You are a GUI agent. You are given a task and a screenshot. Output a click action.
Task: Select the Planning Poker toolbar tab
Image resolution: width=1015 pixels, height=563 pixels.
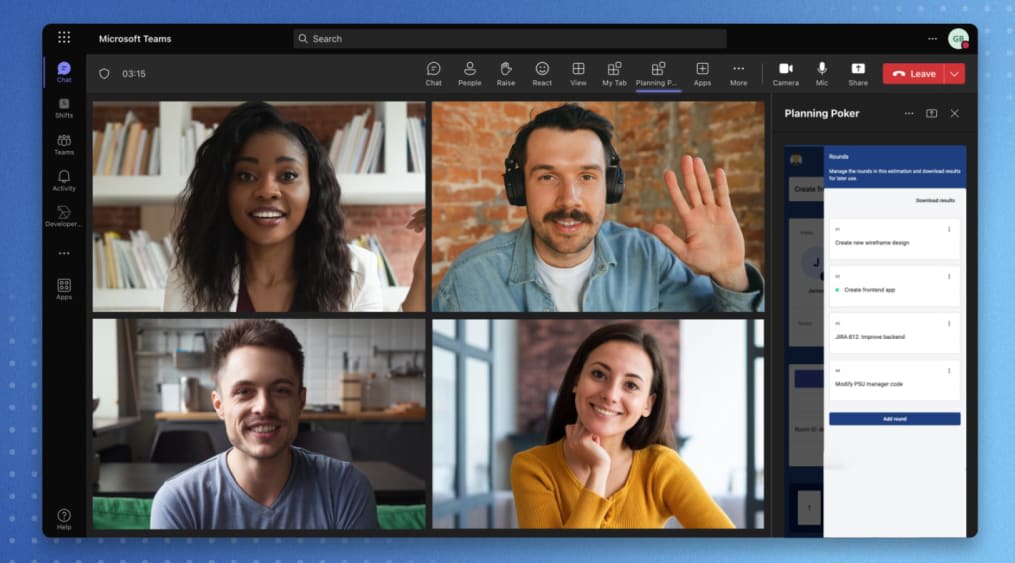tap(657, 74)
